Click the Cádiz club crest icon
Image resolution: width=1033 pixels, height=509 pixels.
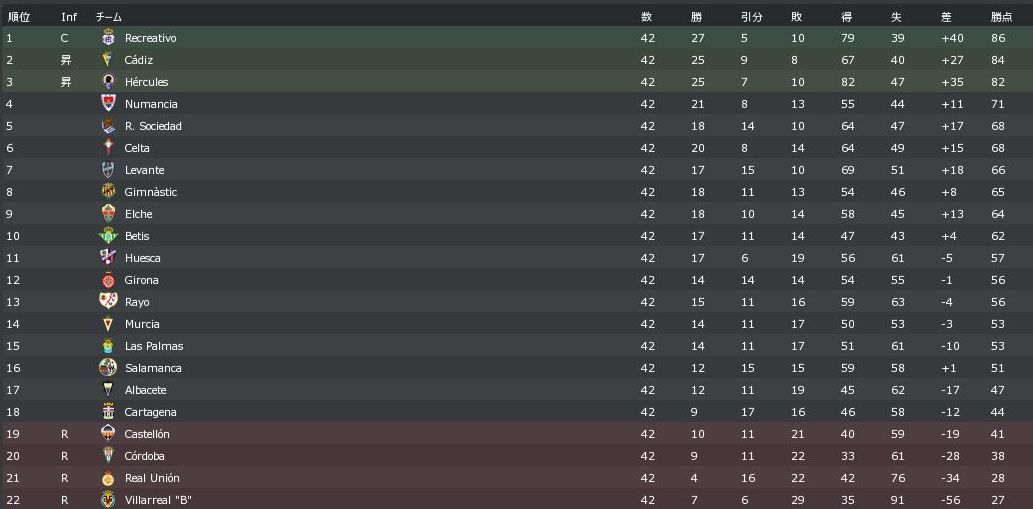[109, 60]
